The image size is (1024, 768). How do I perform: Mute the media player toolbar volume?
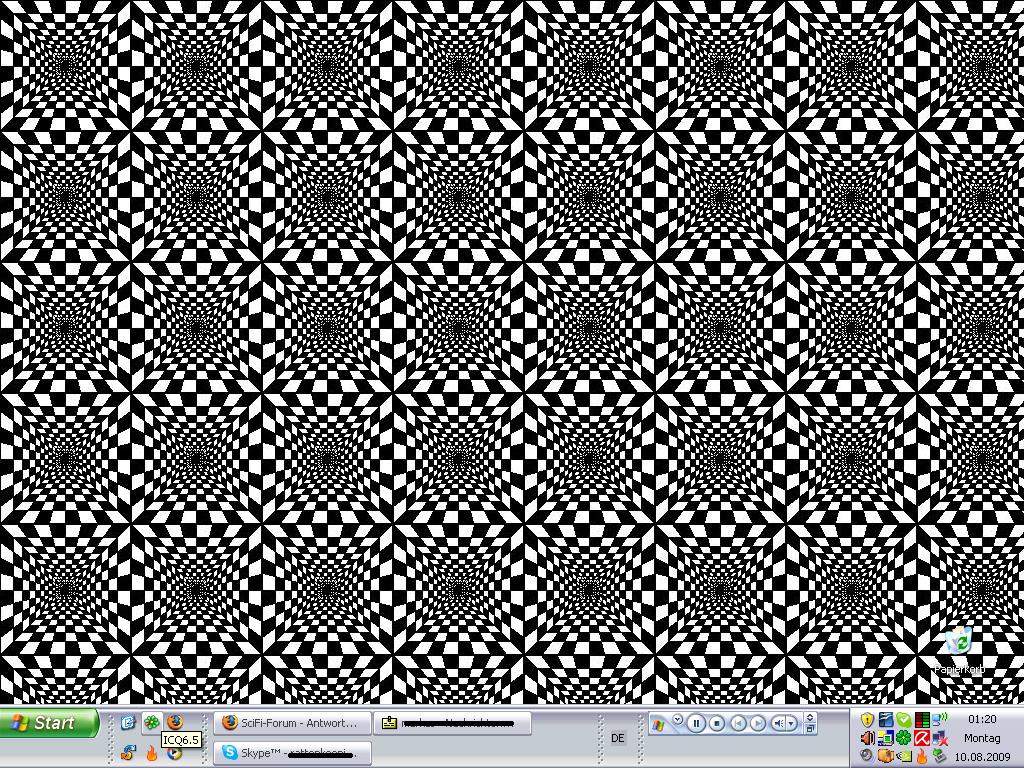point(779,723)
